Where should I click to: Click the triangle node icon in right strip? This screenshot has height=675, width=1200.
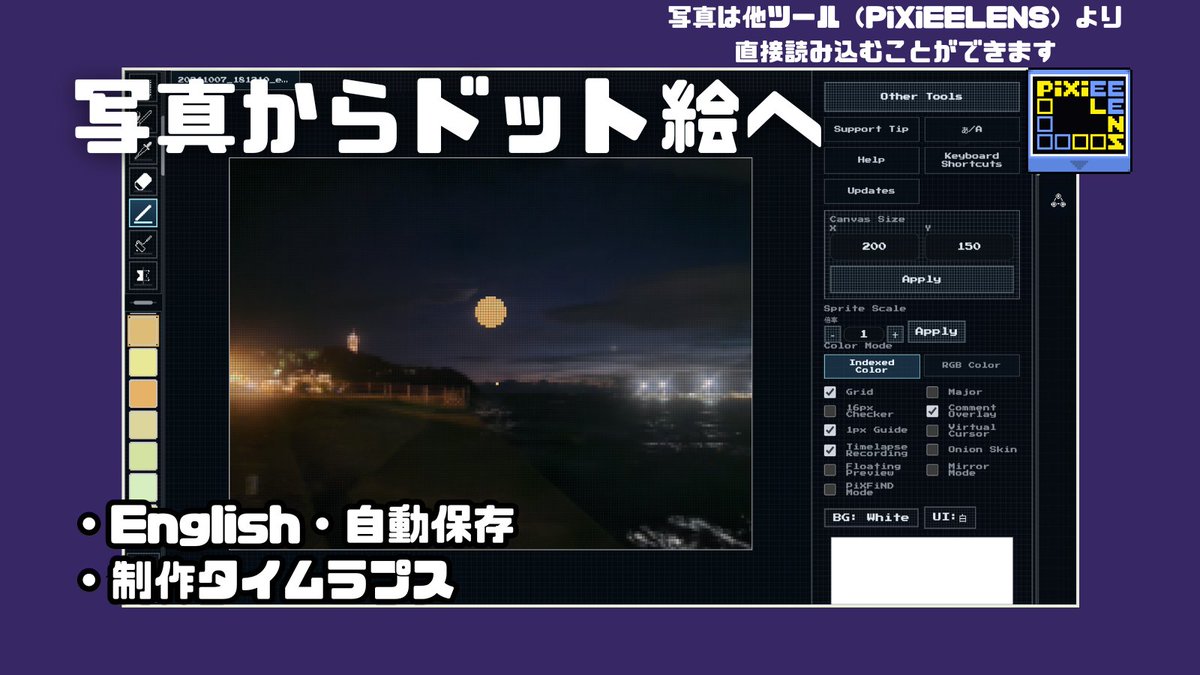point(1058,200)
